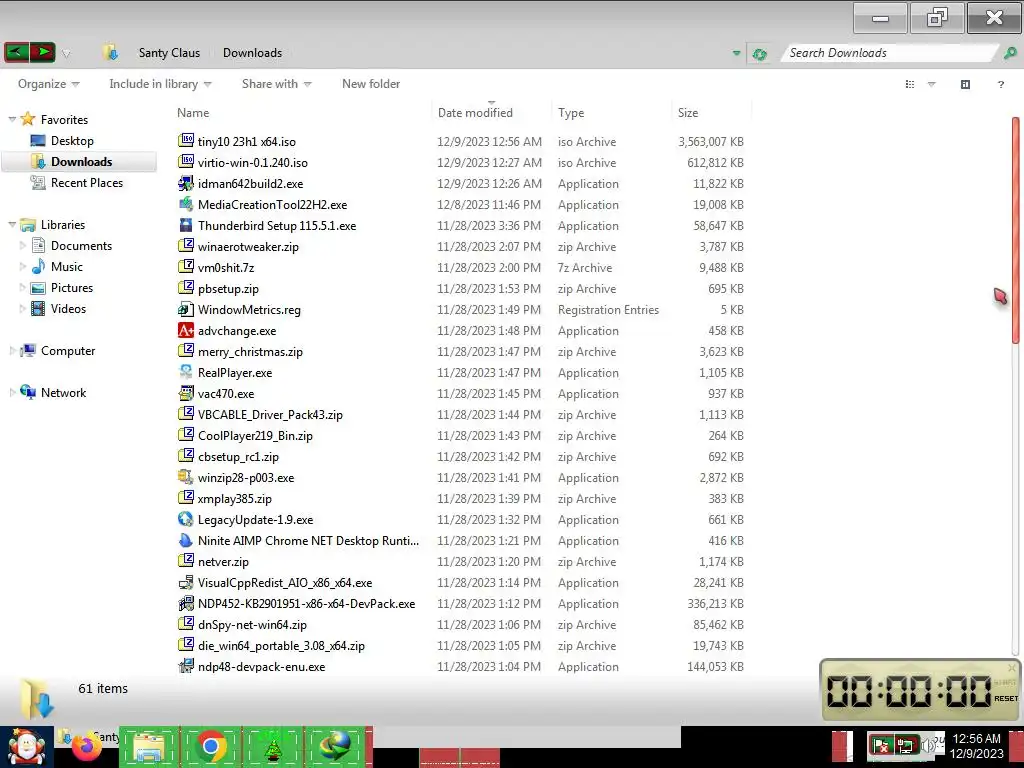Click the VisualCppRedist_AIO_x86_x64.exe icon
Screen dimensions: 1024x768
pyautogui.click(x=186, y=582)
